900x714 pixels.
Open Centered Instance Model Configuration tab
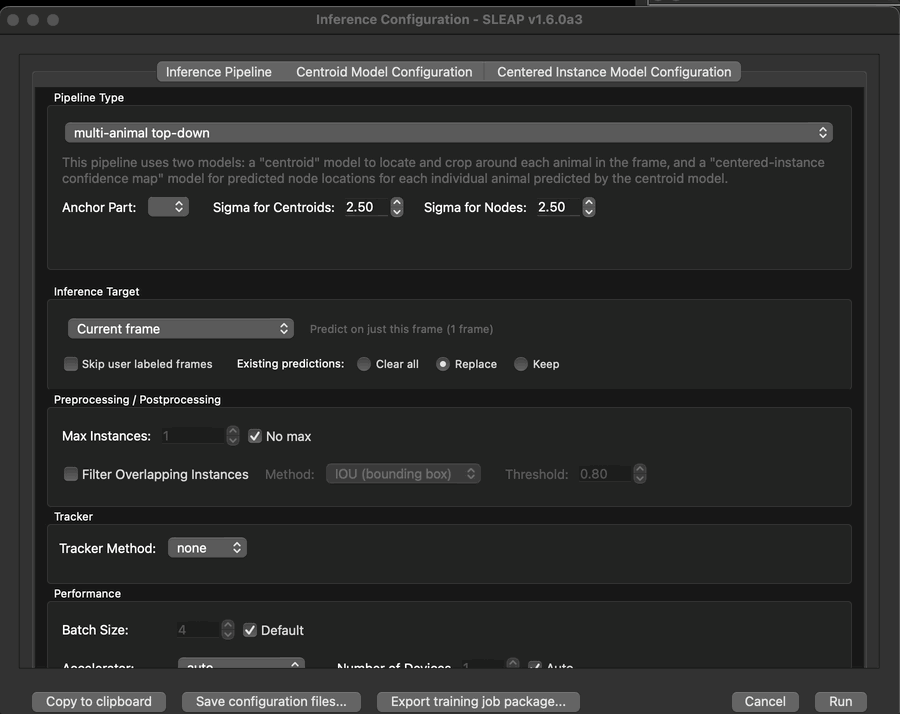[x=614, y=72]
